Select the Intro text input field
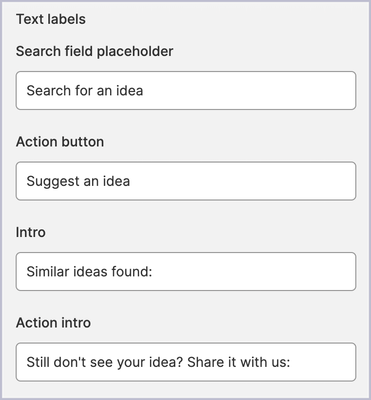The height and width of the screenshot is (400, 371). pos(186,271)
